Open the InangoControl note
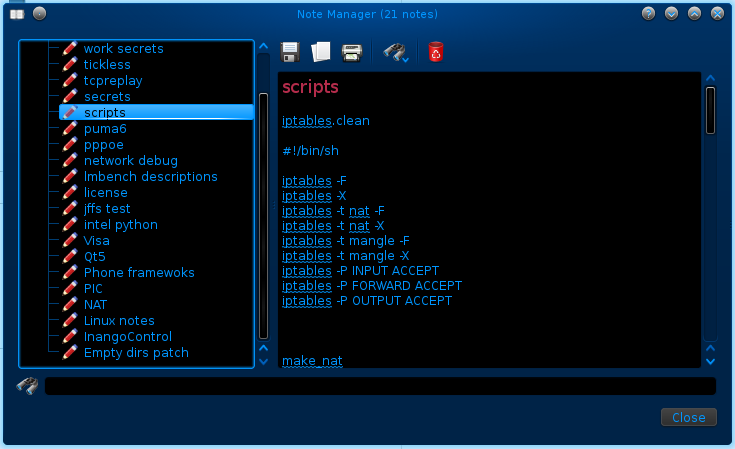735x449 pixels. [x=128, y=337]
